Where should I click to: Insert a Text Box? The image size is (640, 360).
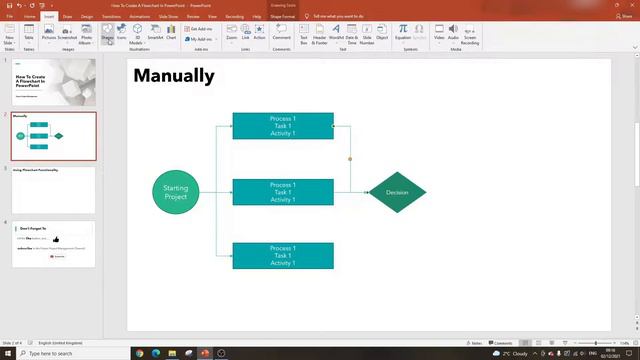tap(304, 34)
